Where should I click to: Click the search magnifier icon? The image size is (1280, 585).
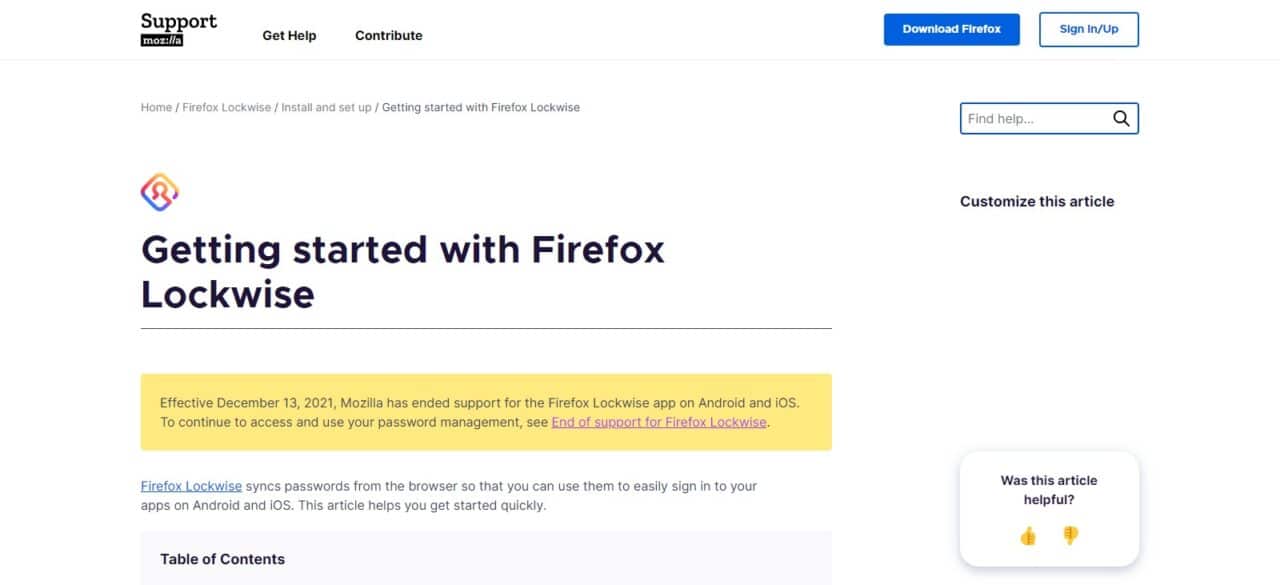click(1121, 118)
